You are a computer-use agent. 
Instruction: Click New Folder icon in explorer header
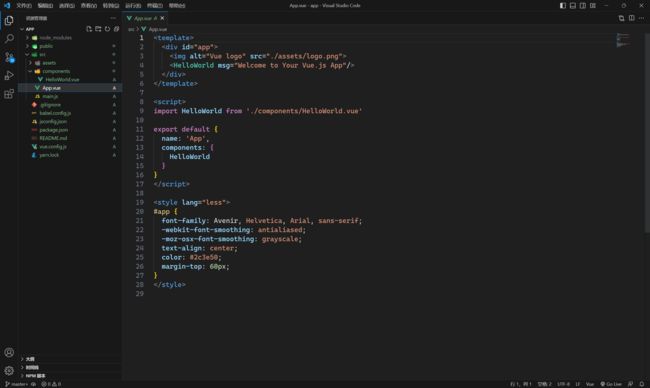[x=98, y=29]
